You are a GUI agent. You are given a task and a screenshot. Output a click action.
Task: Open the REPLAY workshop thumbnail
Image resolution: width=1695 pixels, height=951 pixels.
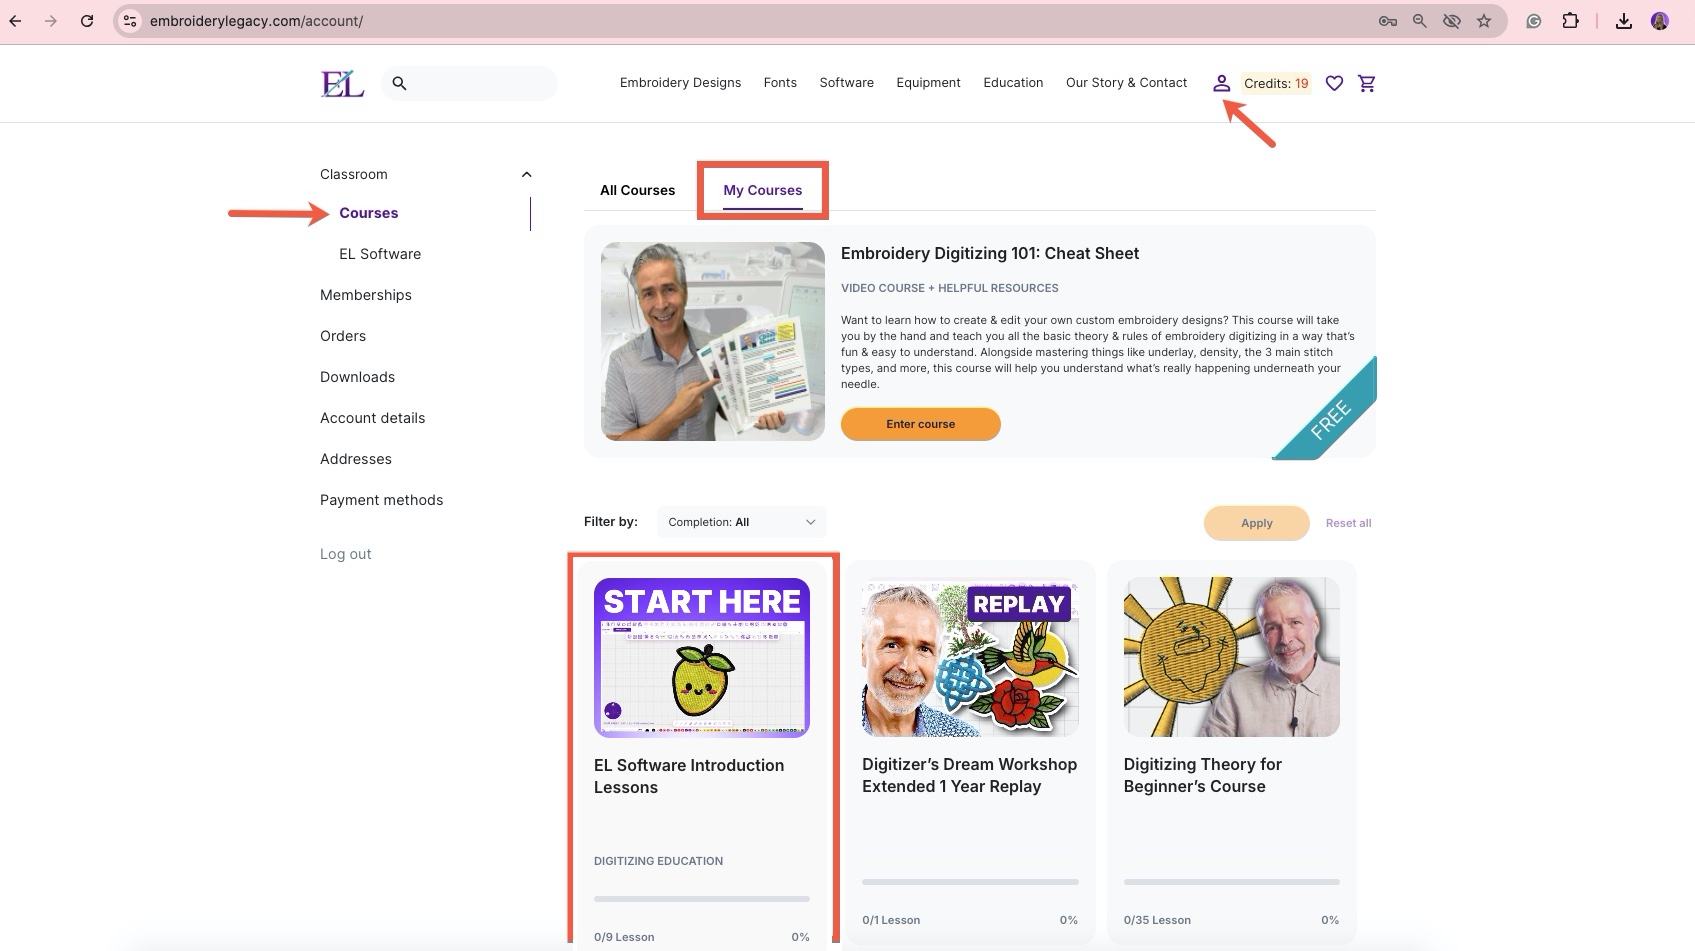click(x=970, y=657)
